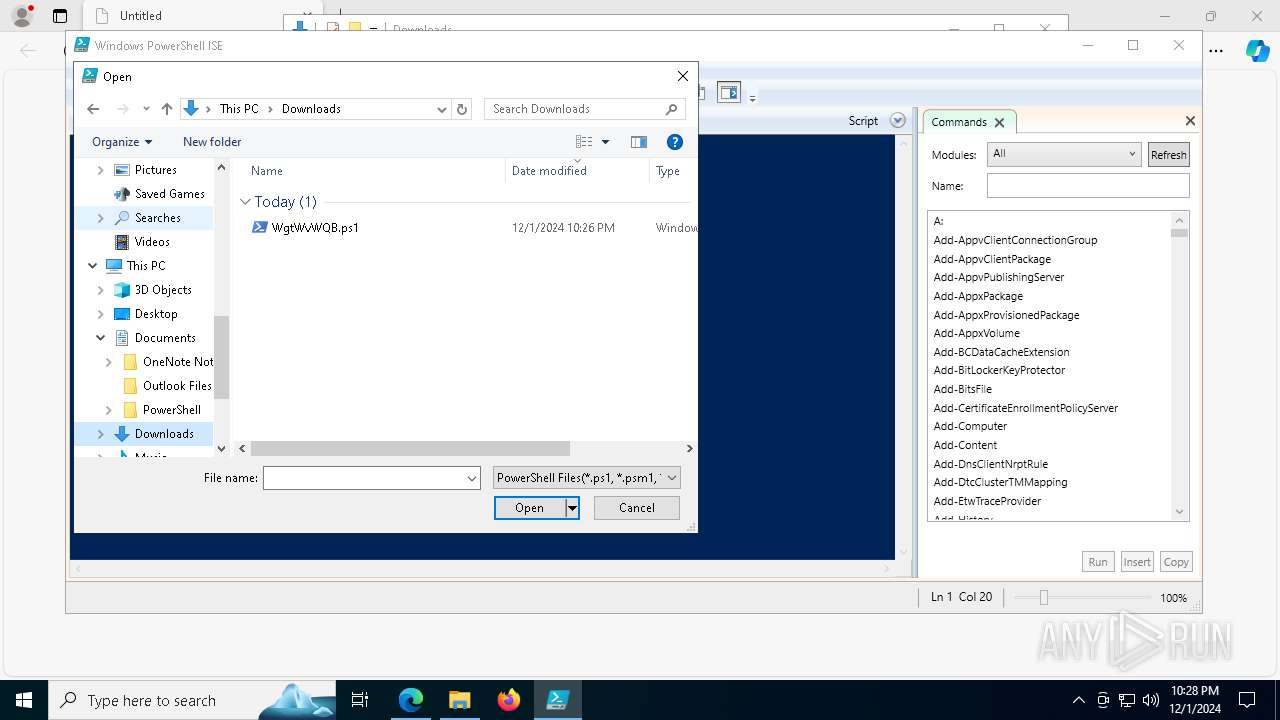Select Add-Content command

965,445
